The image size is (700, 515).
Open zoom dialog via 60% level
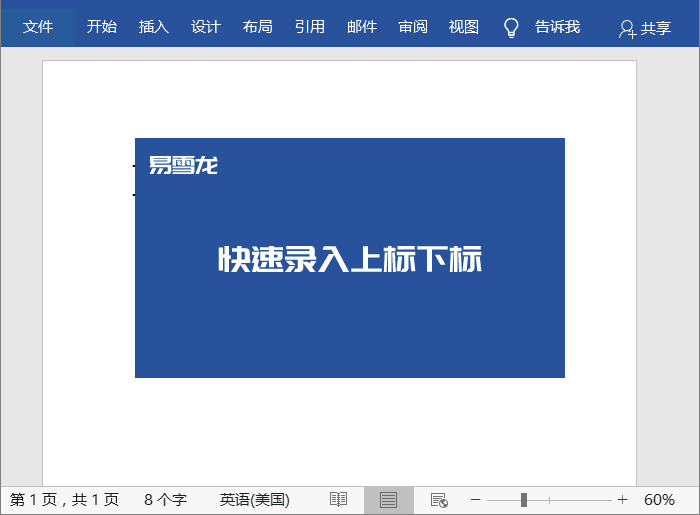(659, 500)
